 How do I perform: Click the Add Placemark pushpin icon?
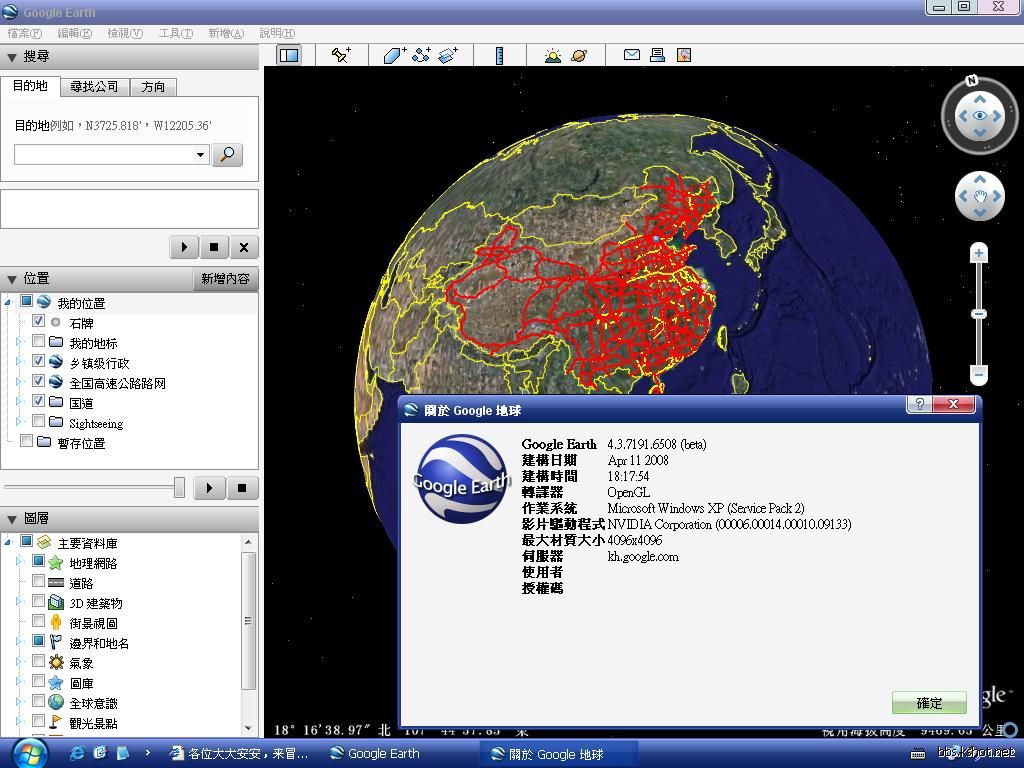[x=341, y=55]
